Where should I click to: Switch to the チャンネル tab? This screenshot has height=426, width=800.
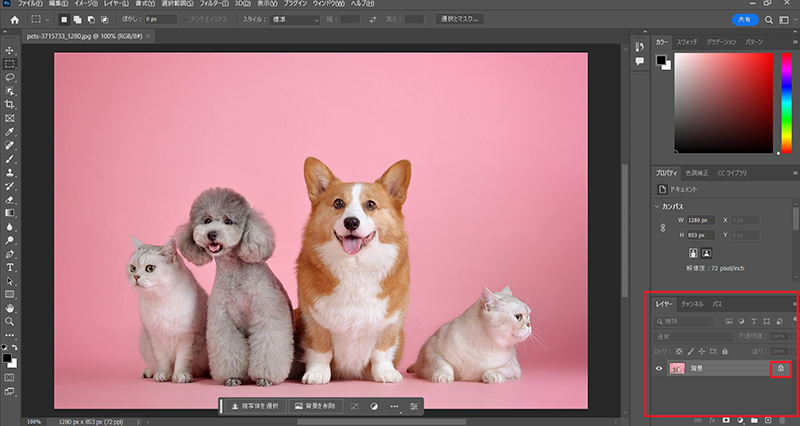[x=692, y=304]
